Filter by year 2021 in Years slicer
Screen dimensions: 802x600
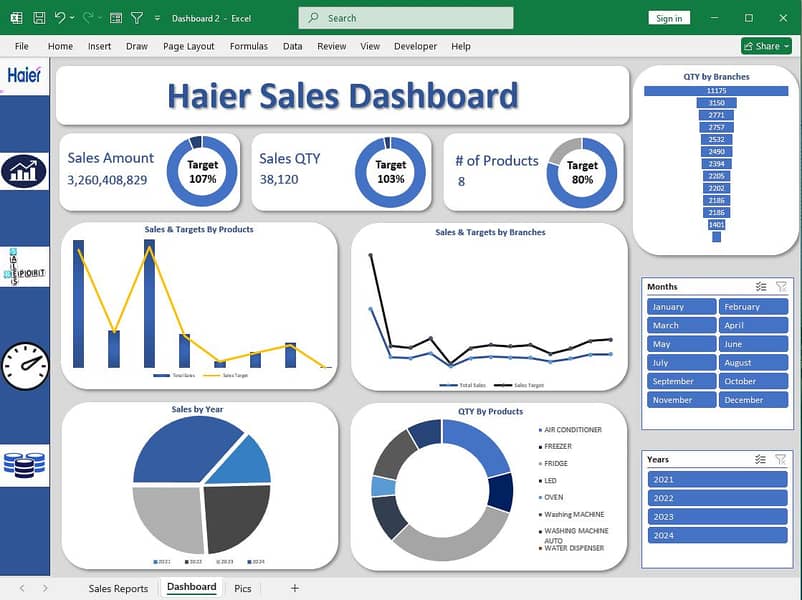click(x=717, y=479)
